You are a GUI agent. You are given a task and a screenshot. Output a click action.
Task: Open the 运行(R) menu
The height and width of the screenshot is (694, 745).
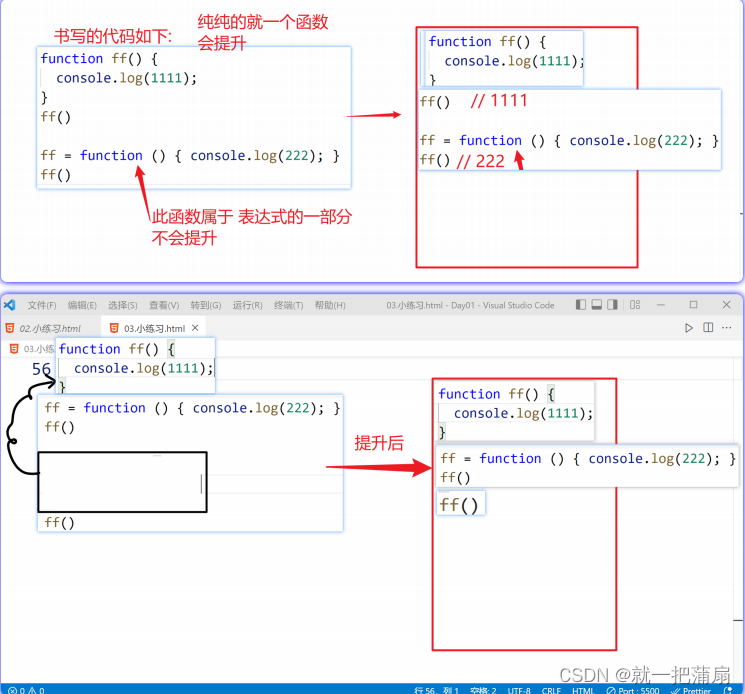(x=247, y=305)
